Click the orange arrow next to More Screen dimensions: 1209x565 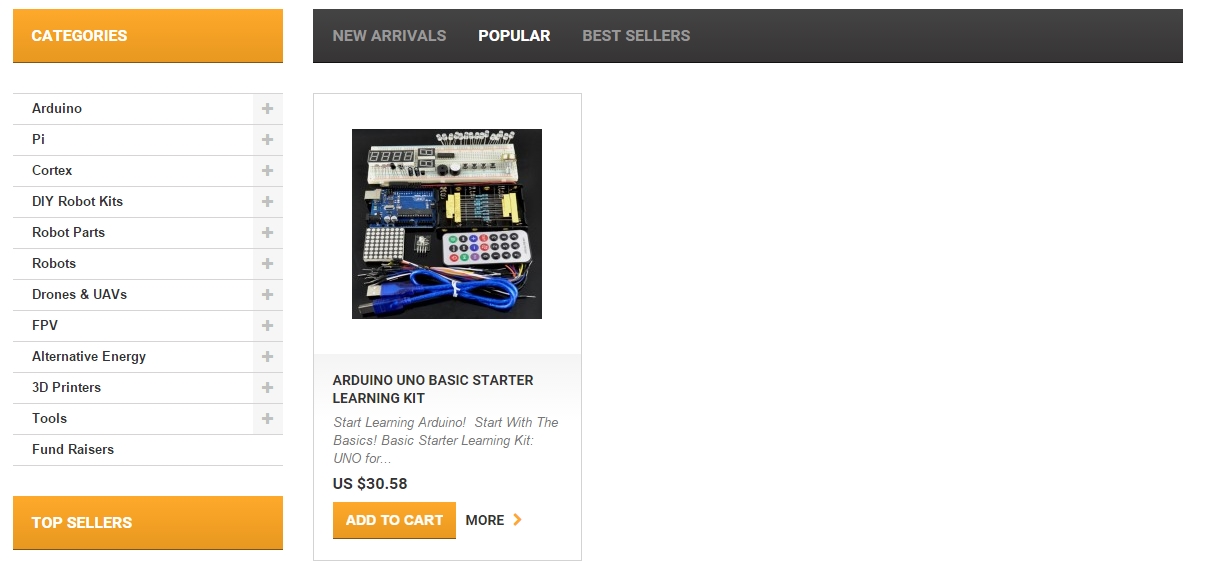click(x=517, y=520)
